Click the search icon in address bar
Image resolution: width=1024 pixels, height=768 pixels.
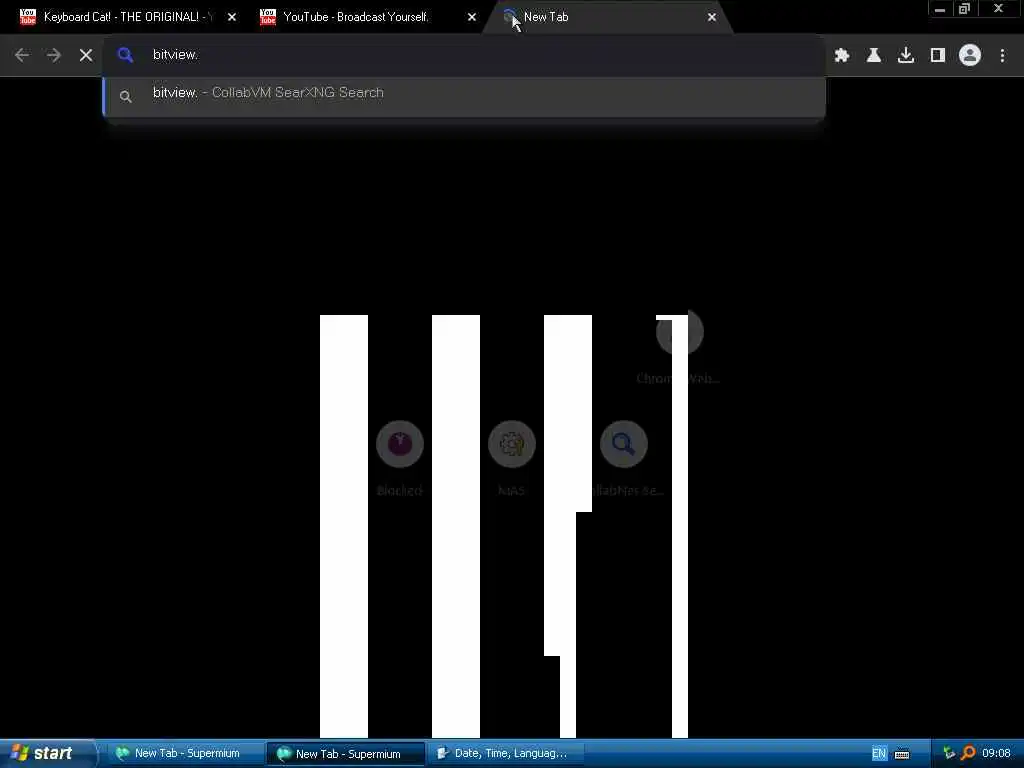click(x=125, y=55)
